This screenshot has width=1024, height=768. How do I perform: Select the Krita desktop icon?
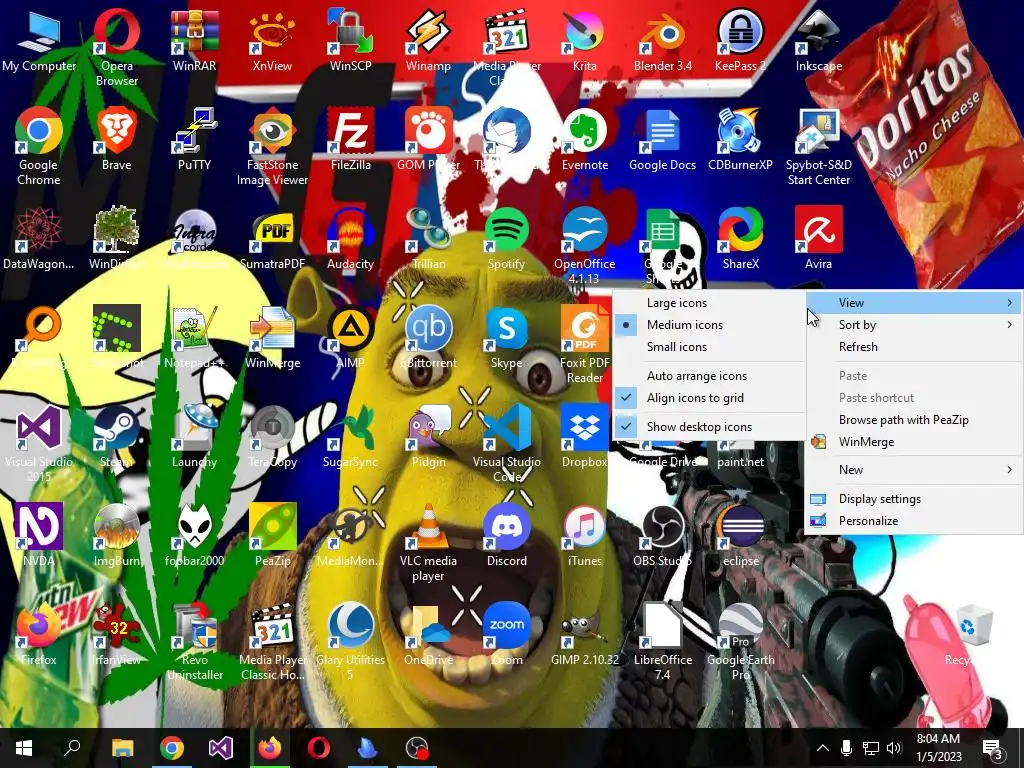click(x=584, y=40)
